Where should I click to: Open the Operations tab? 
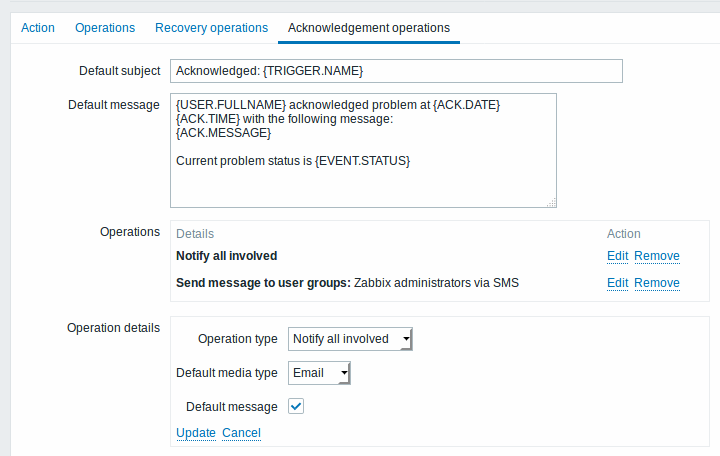(105, 28)
